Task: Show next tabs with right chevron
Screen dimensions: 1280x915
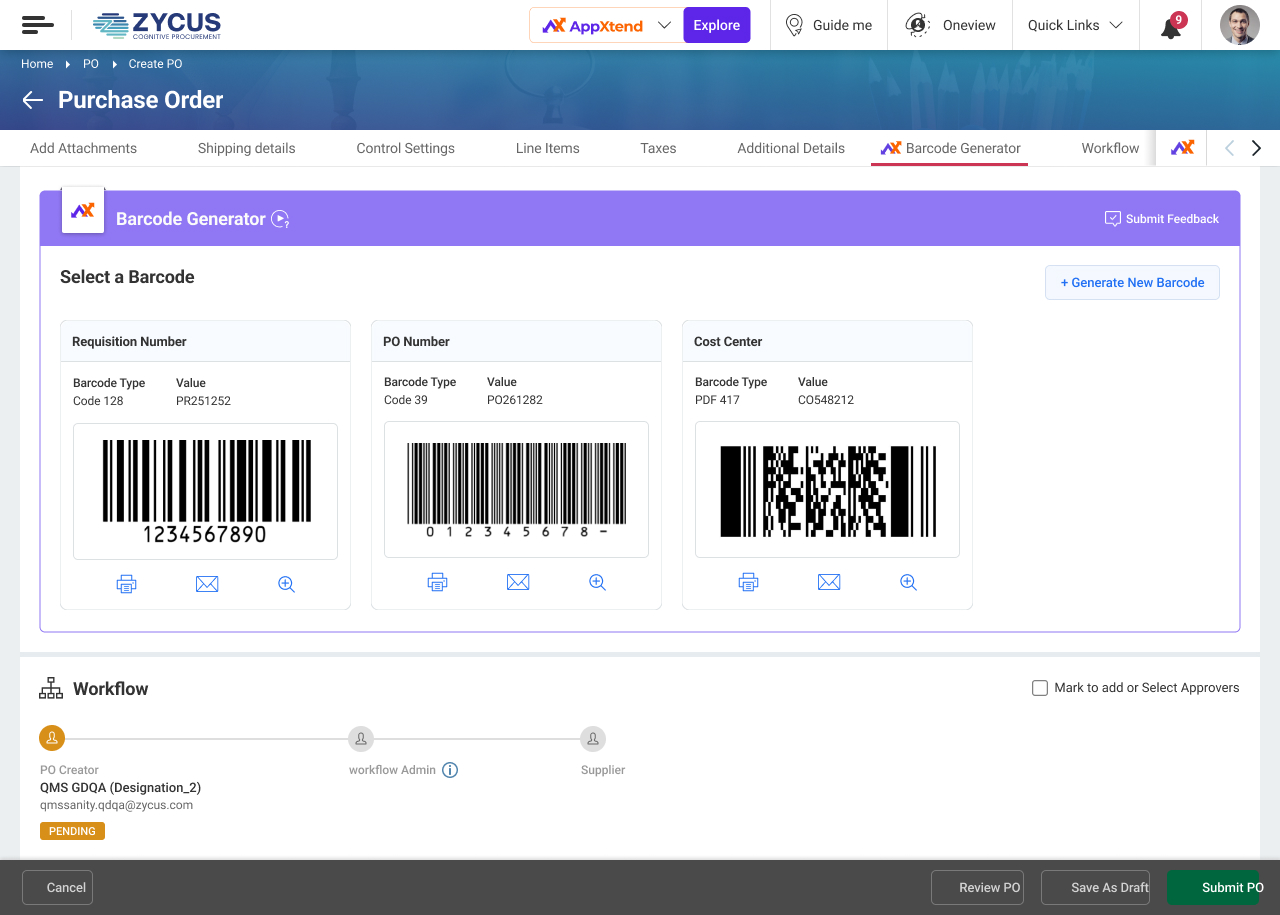Action: pyautogui.click(x=1257, y=148)
